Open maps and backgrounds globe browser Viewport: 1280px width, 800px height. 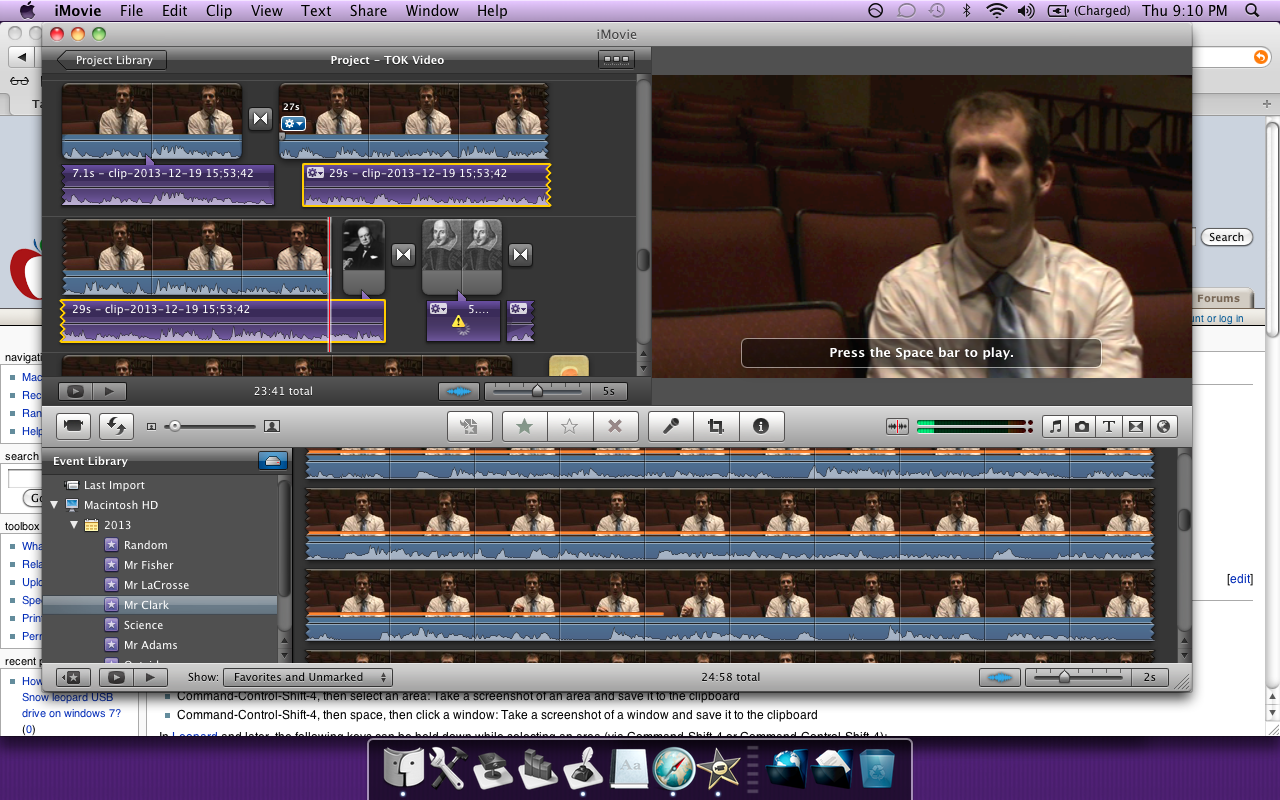[x=1163, y=426]
